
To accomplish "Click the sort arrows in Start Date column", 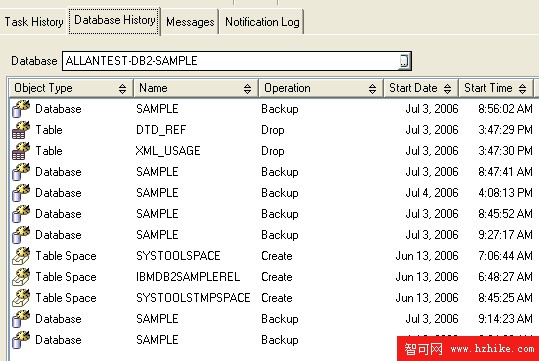I will coord(447,89).
